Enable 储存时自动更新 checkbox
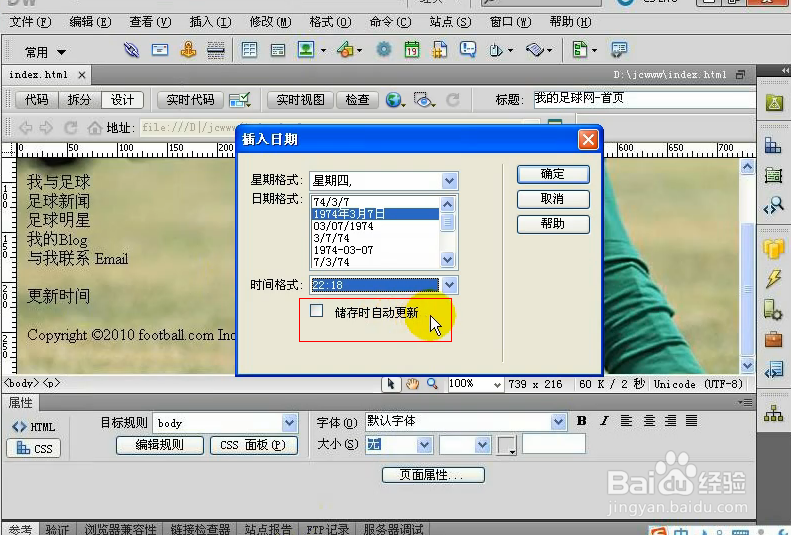The height and width of the screenshot is (535, 791). click(x=316, y=311)
